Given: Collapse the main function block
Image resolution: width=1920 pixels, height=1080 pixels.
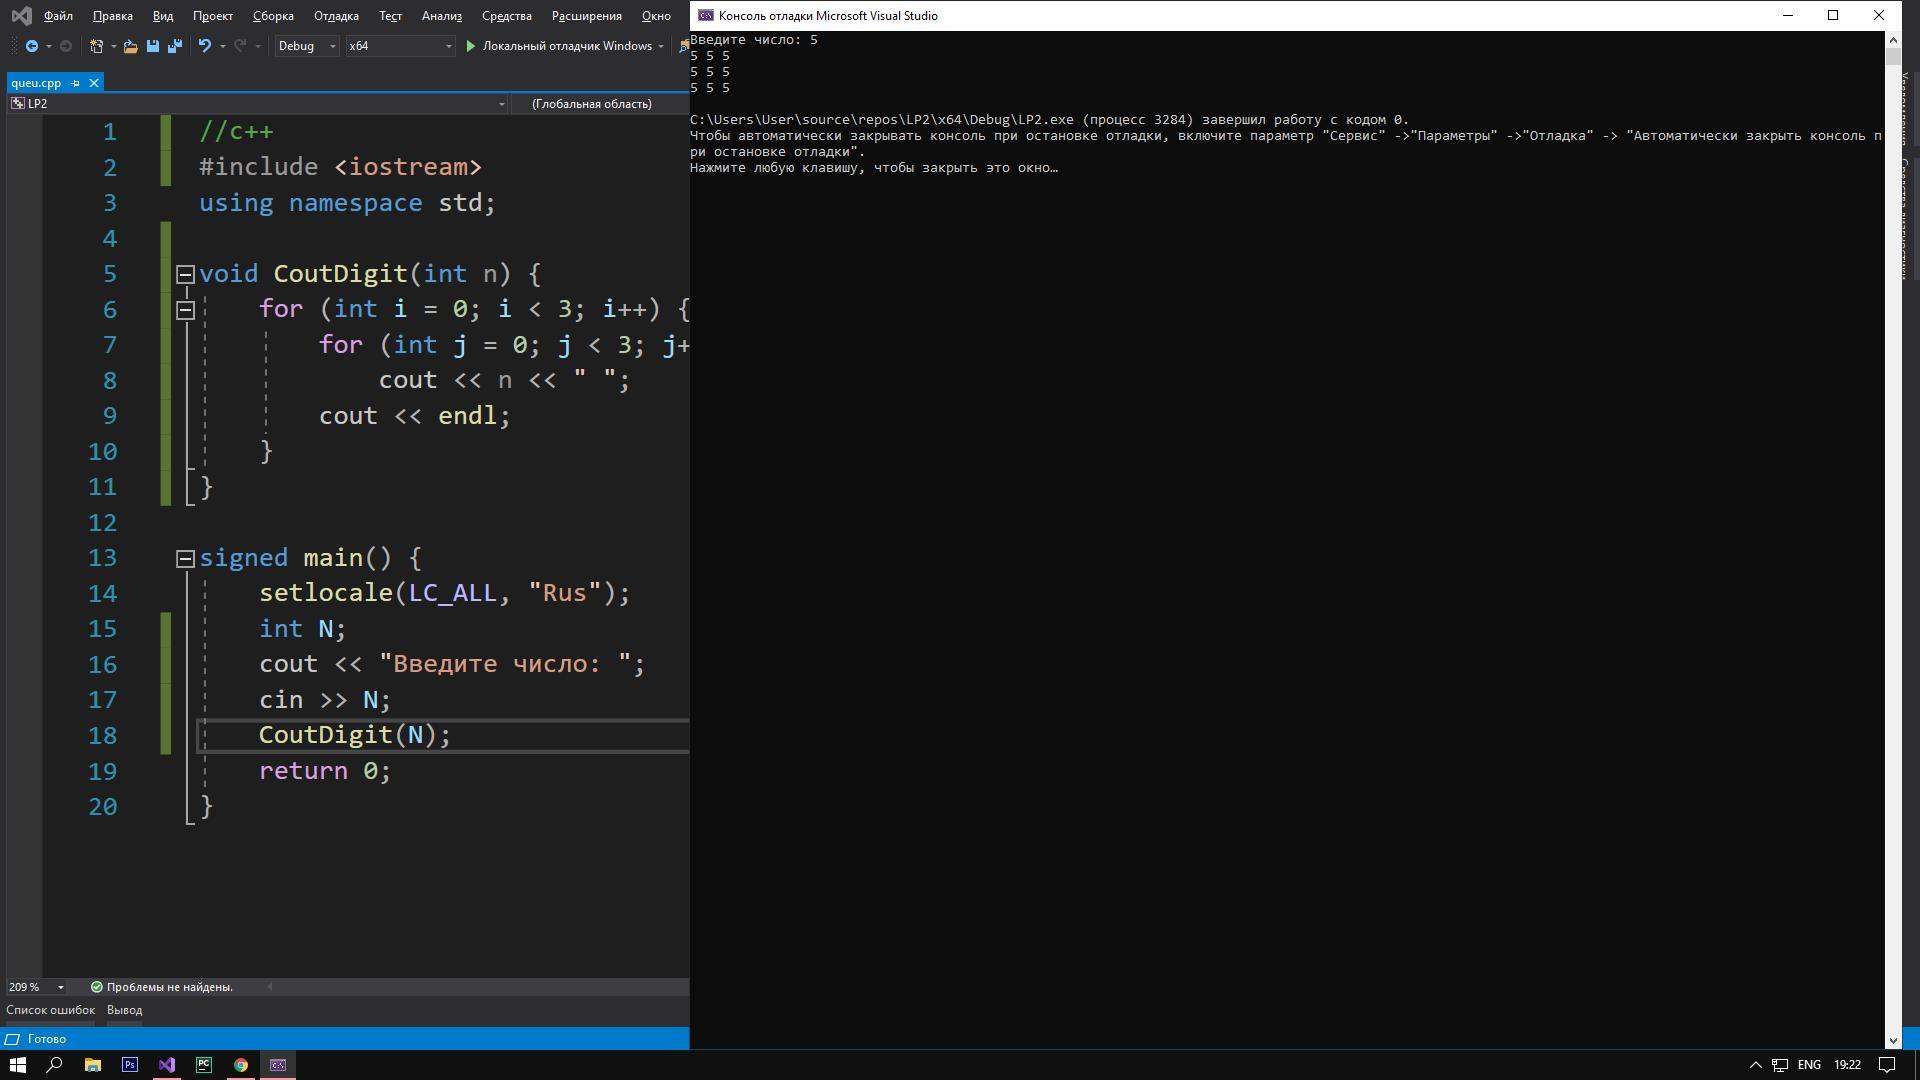Looking at the screenshot, I should (x=185, y=559).
